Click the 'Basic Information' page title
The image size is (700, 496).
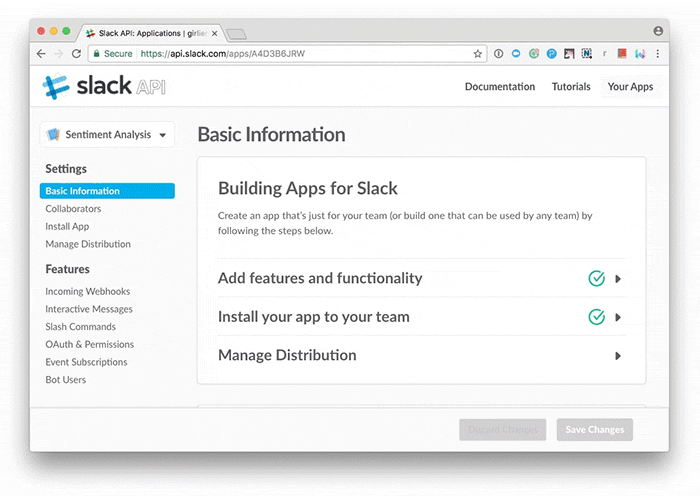point(271,134)
